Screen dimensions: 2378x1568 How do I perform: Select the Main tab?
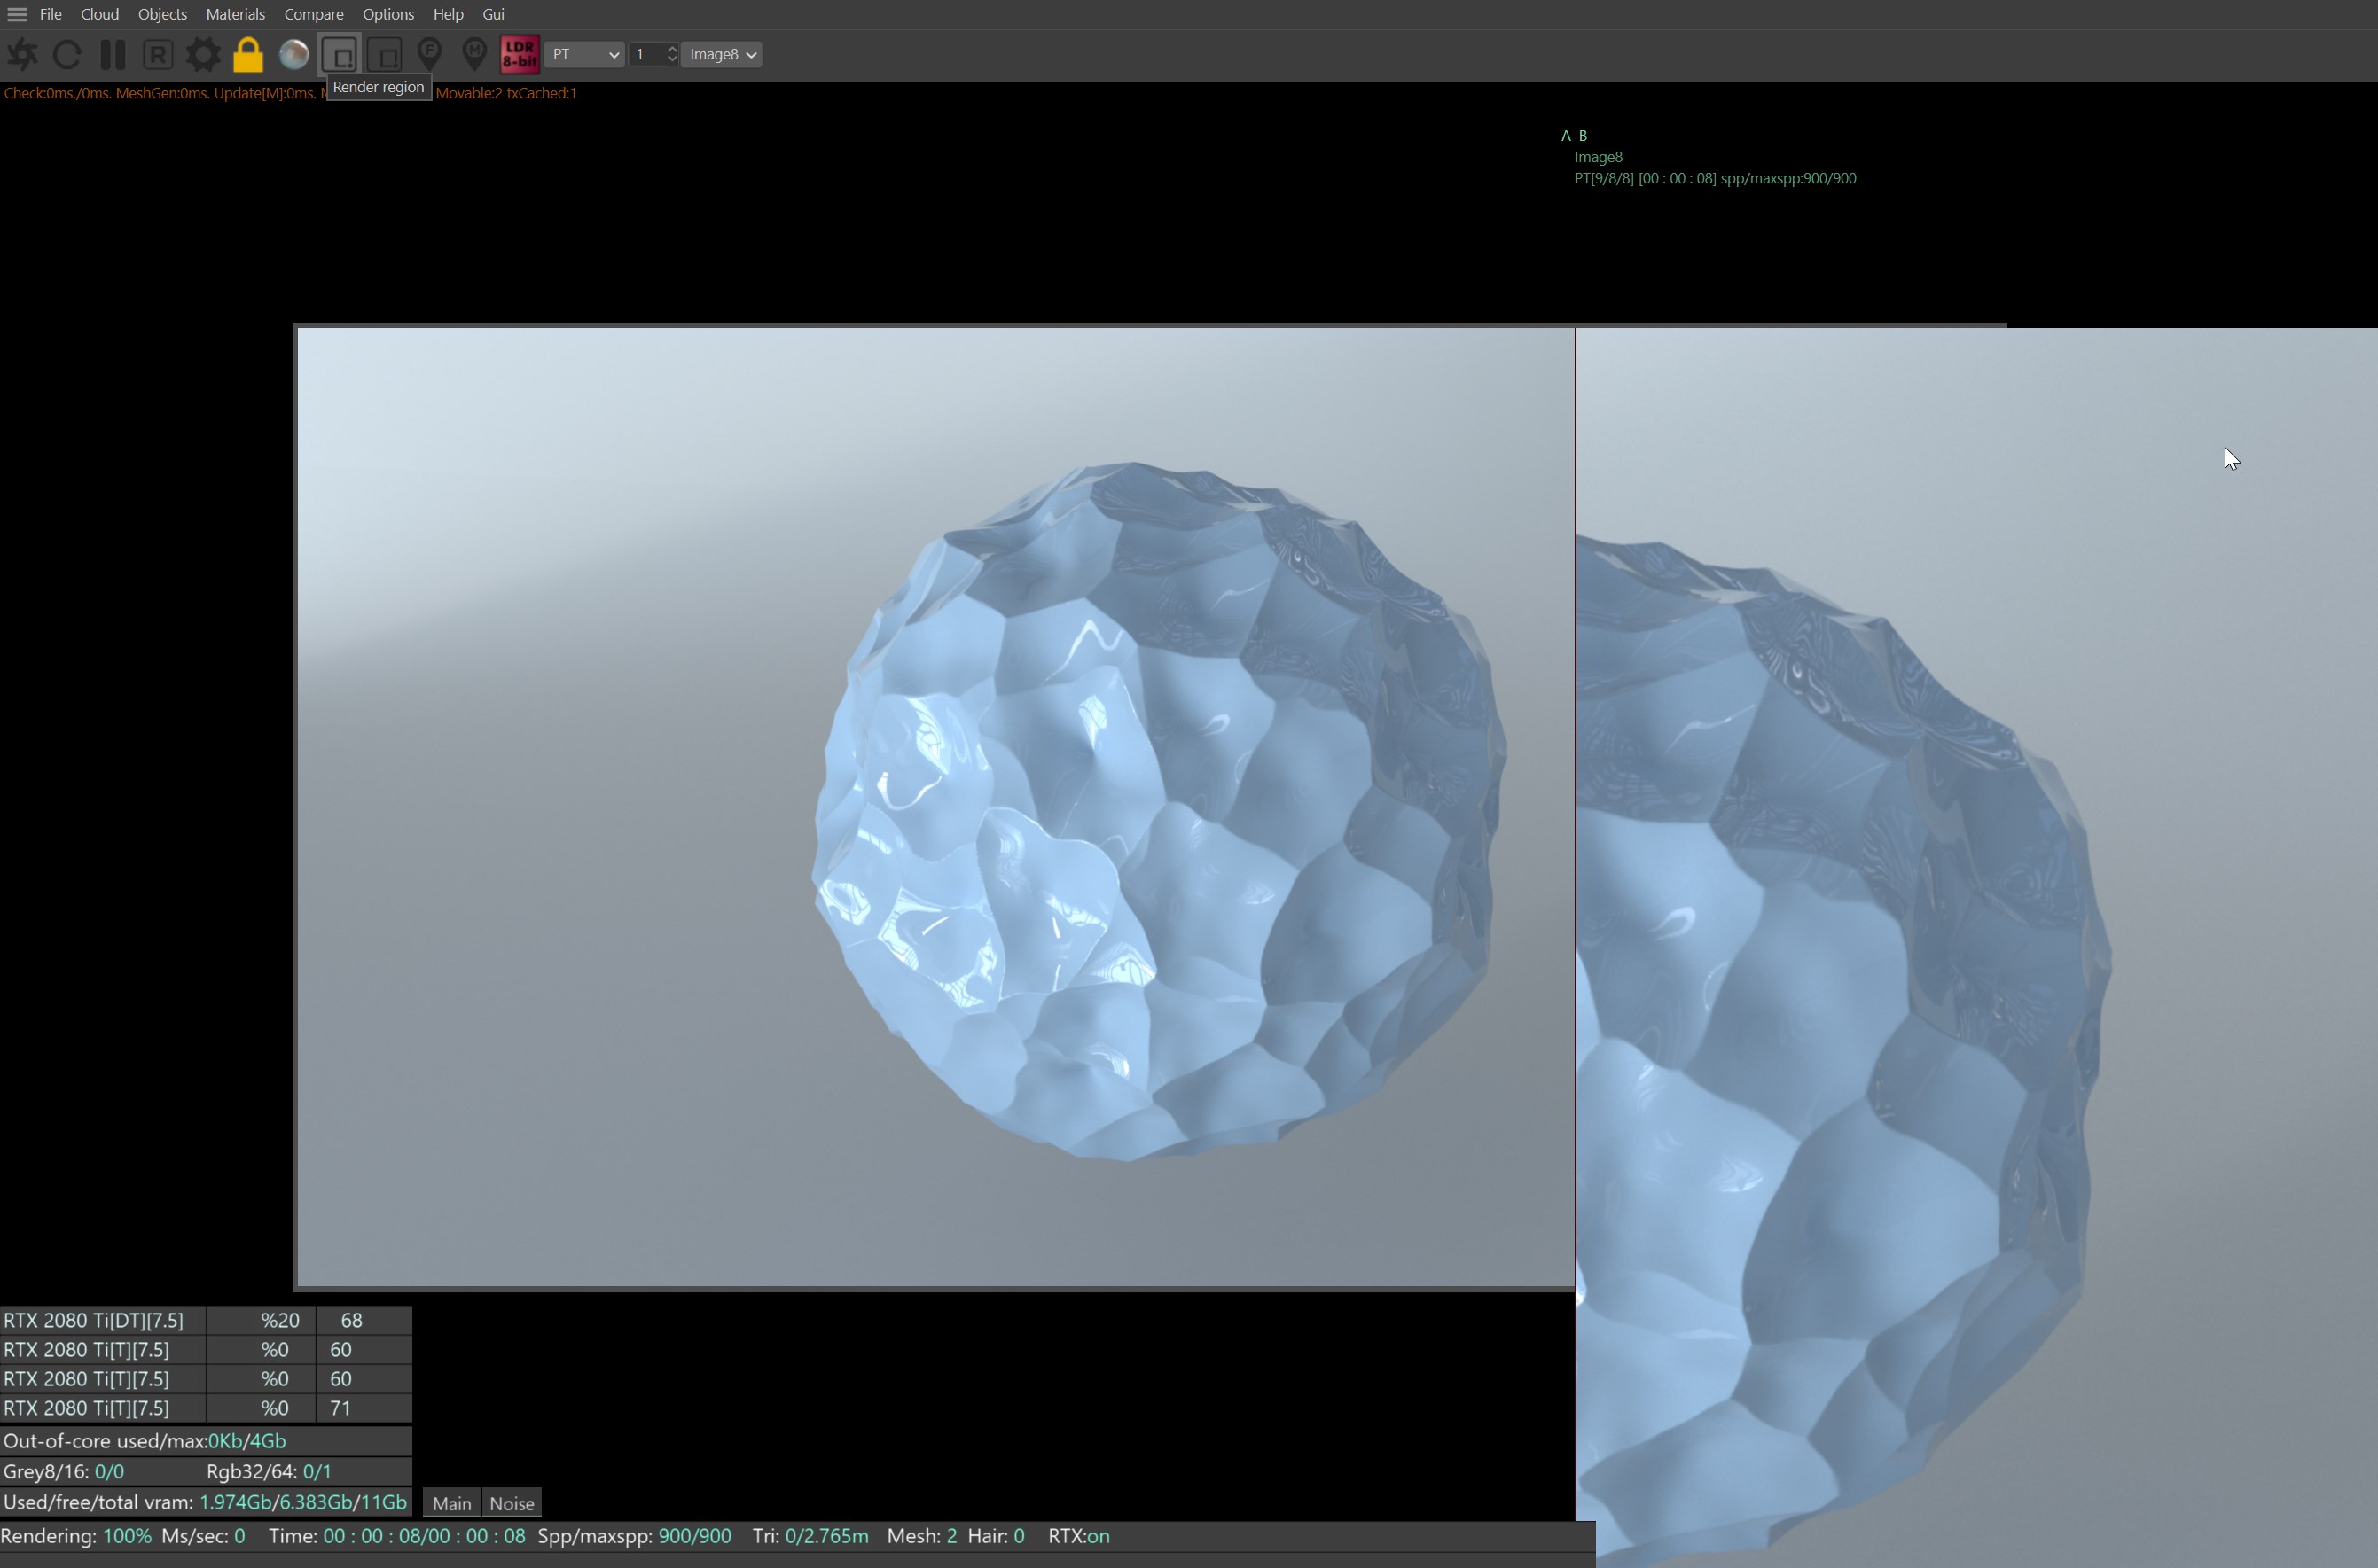[x=451, y=1503]
